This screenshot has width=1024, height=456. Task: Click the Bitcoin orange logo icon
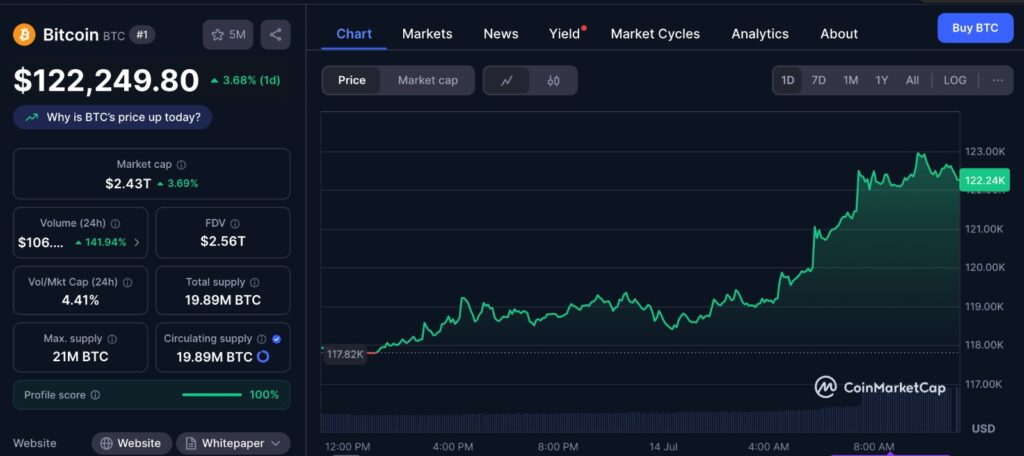[x=24, y=35]
